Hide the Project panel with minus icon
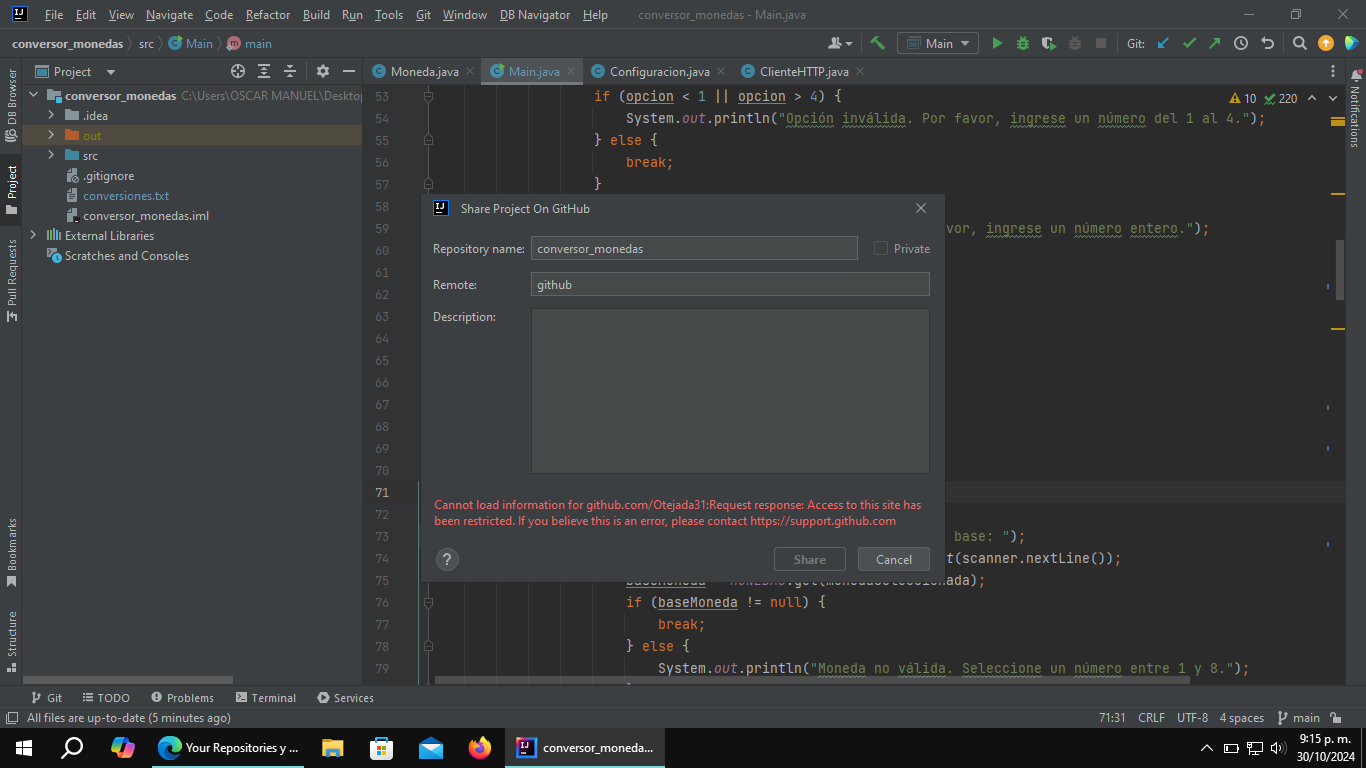The width and height of the screenshot is (1366, 768). pos(348,71)
